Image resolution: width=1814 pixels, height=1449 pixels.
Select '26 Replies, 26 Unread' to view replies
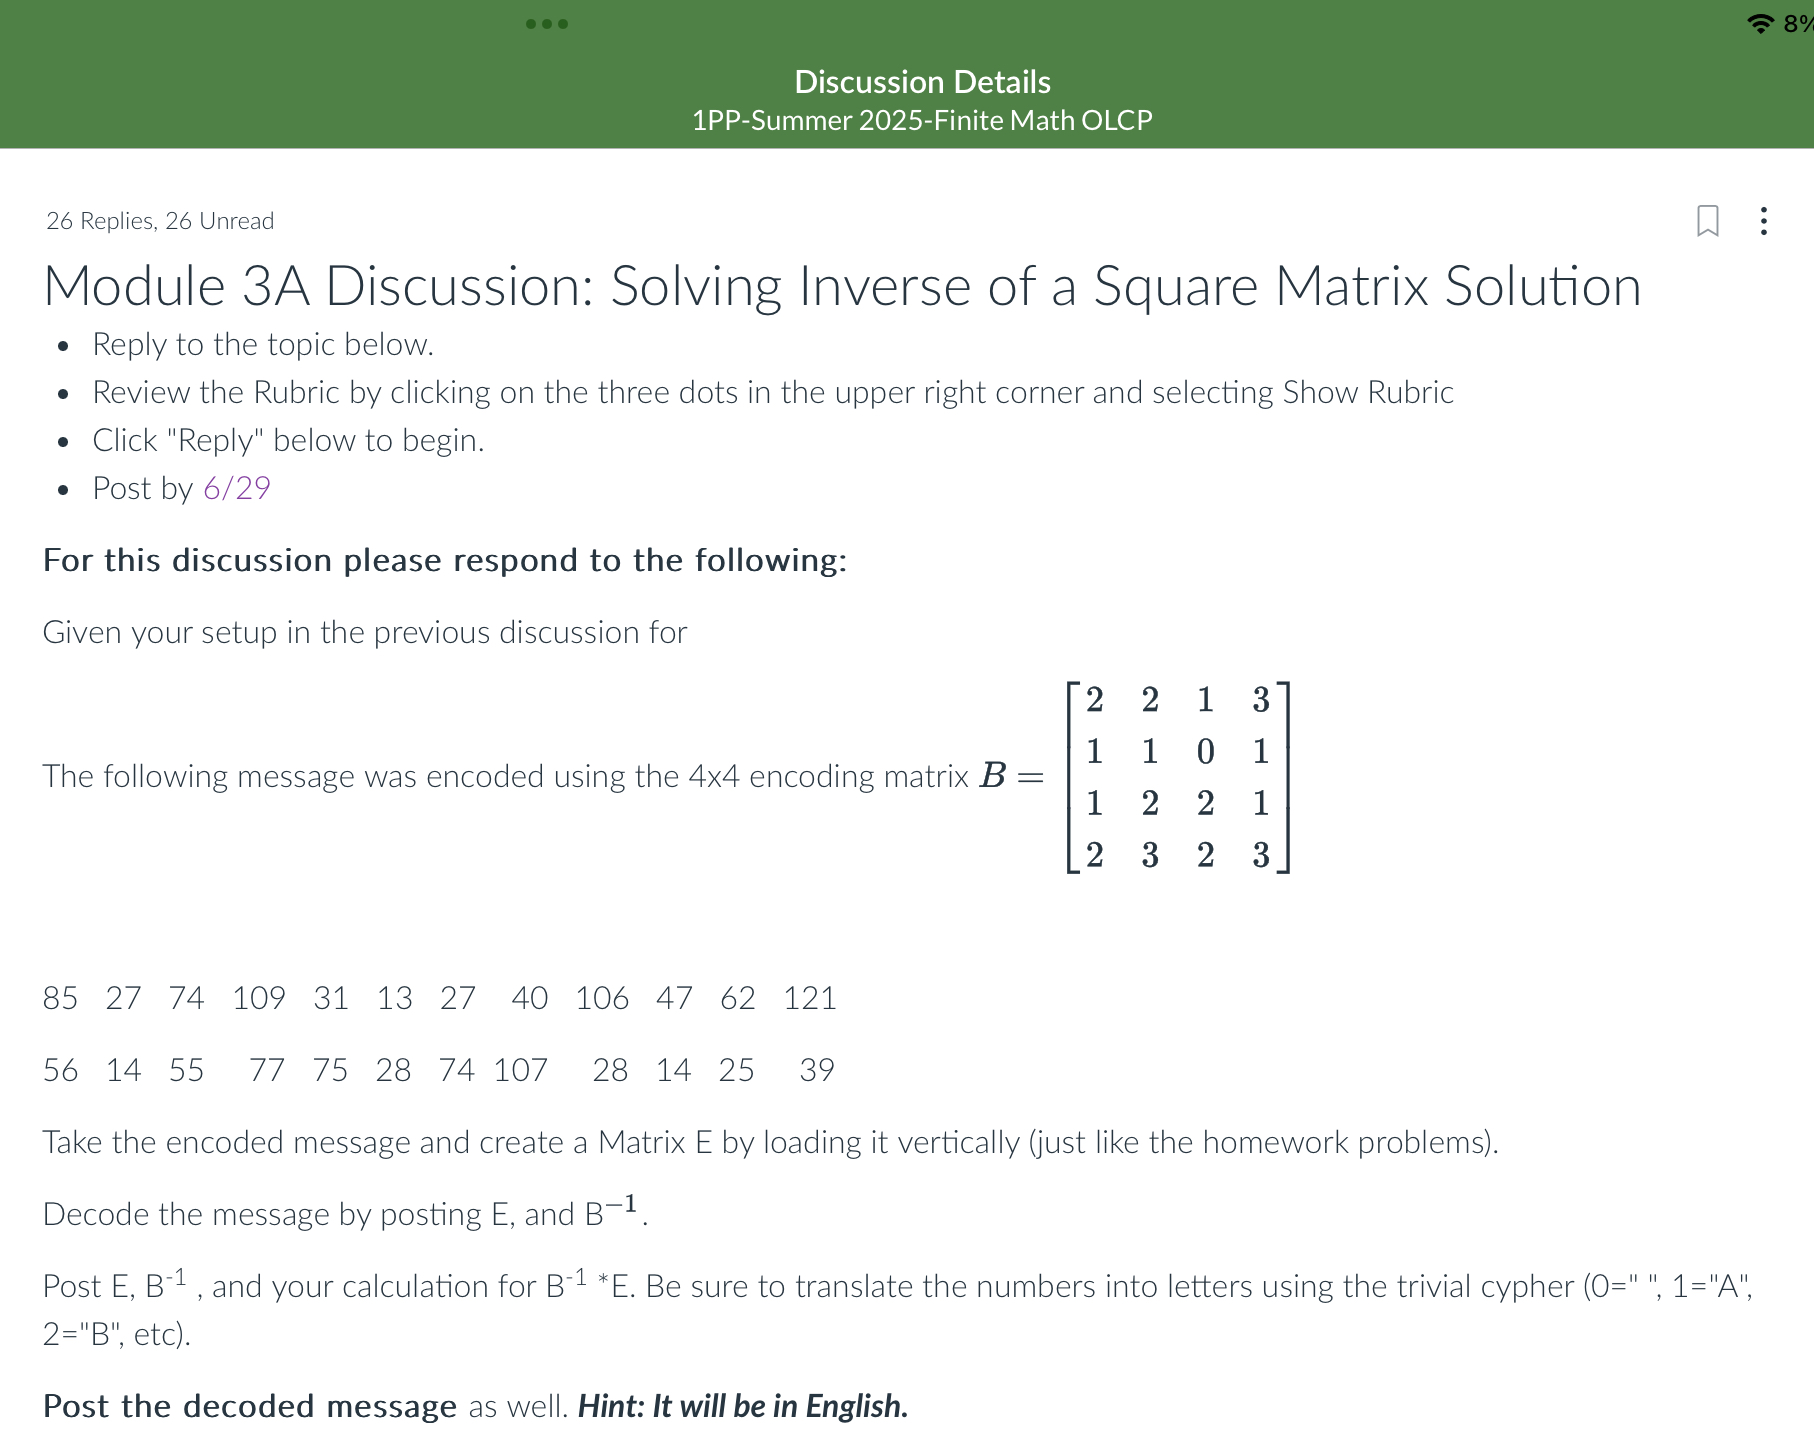coord(159,220)
